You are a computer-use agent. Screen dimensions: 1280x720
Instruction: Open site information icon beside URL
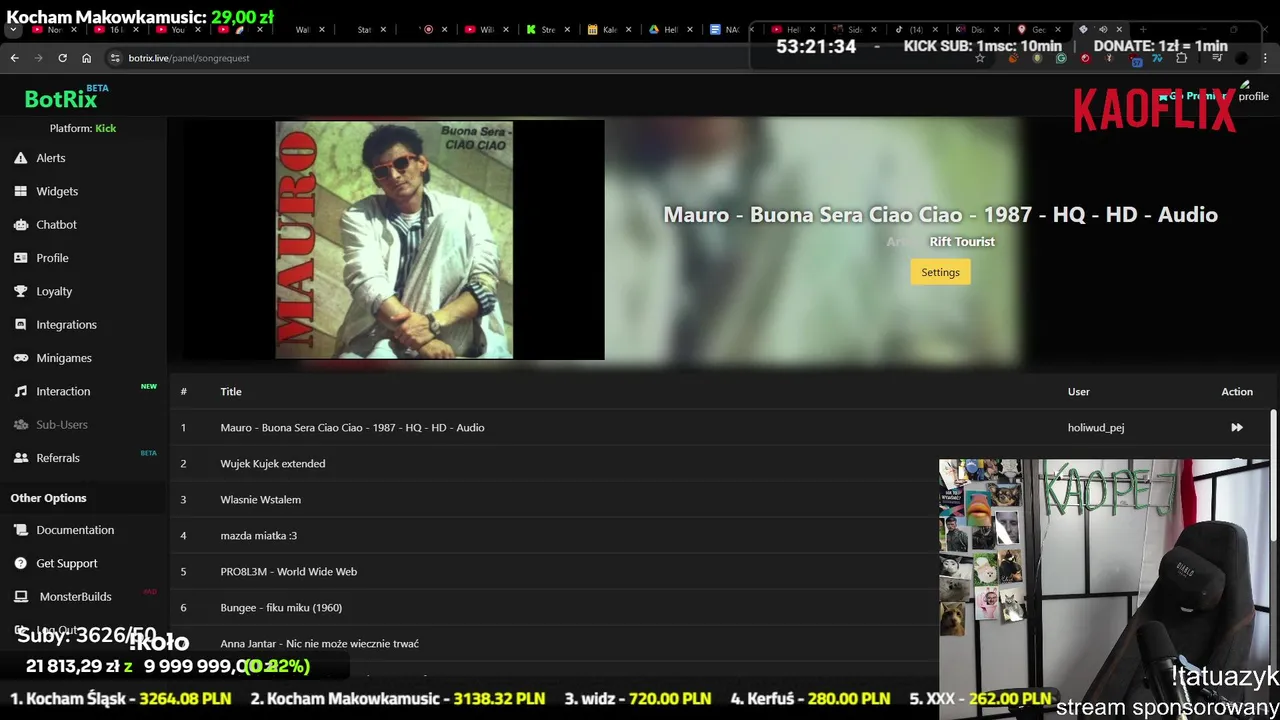(x=115, y=58)
